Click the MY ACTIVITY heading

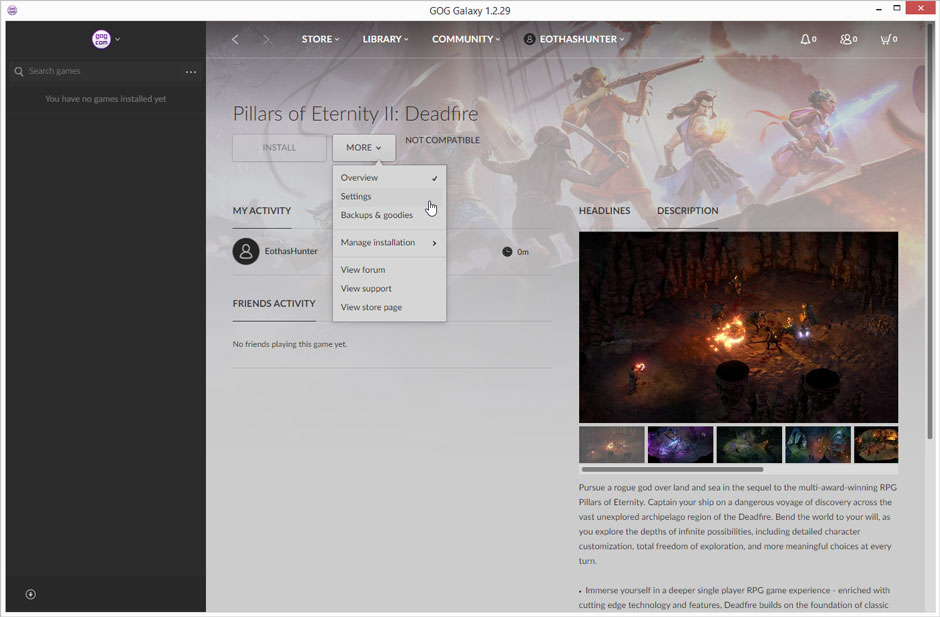(x=261, y=210)
